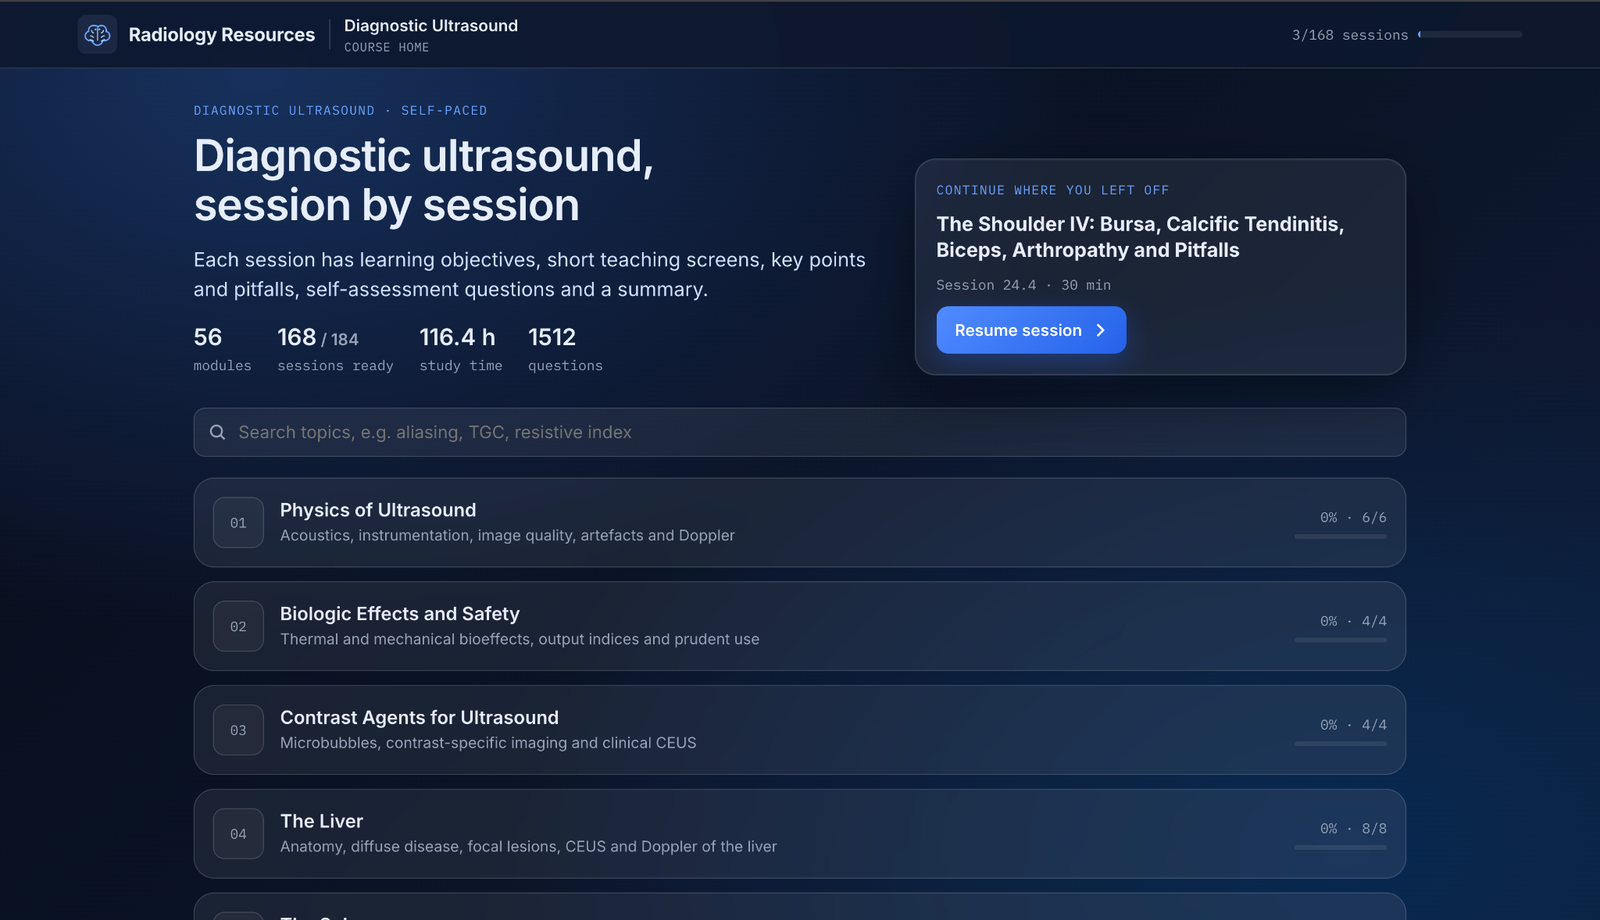Click '0% · 8/8' on The Liver row
The width and height of the screenshot is (1600, 920).
[x=1353, y=829]
